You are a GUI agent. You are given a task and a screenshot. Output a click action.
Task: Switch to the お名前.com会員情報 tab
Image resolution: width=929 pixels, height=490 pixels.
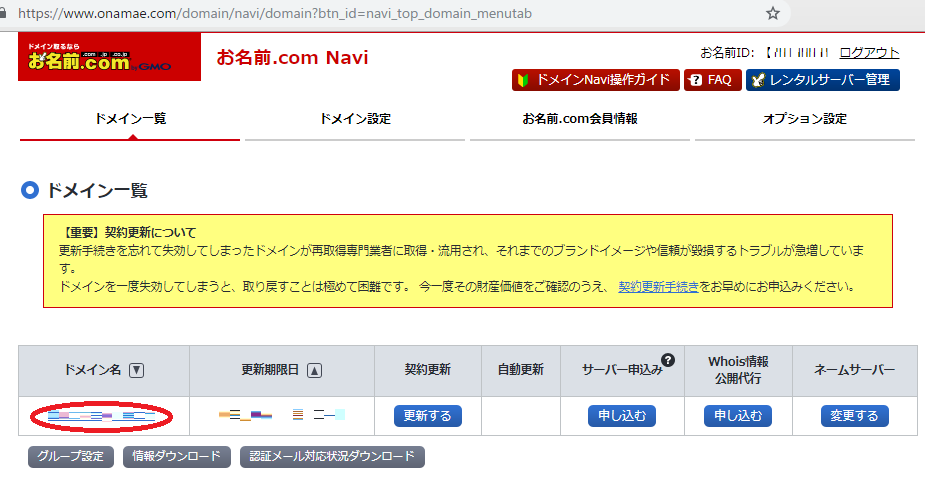pyautogui.click(x=579, y=119)
